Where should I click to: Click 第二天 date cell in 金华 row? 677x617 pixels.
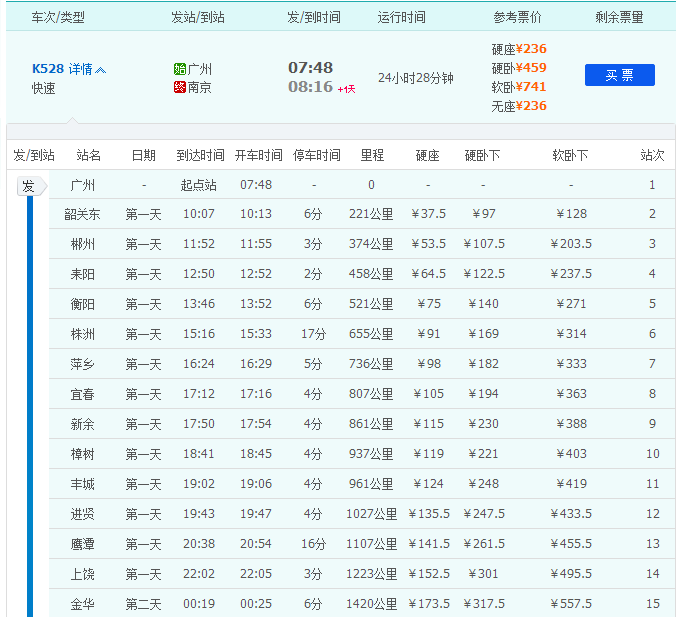(x=143, y=604)
